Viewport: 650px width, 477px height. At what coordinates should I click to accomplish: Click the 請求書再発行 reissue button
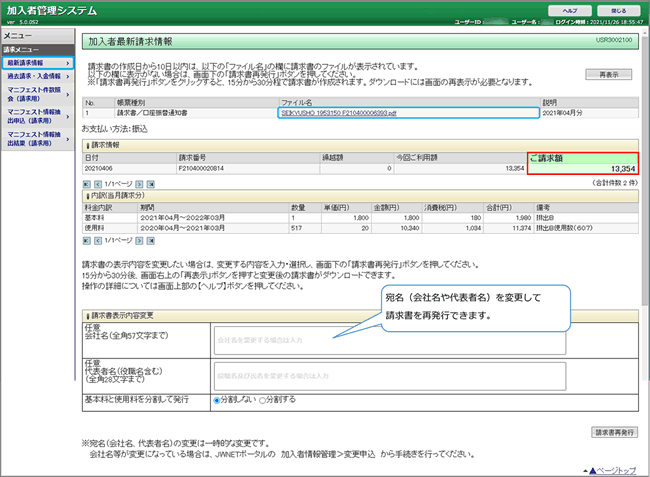614,433
